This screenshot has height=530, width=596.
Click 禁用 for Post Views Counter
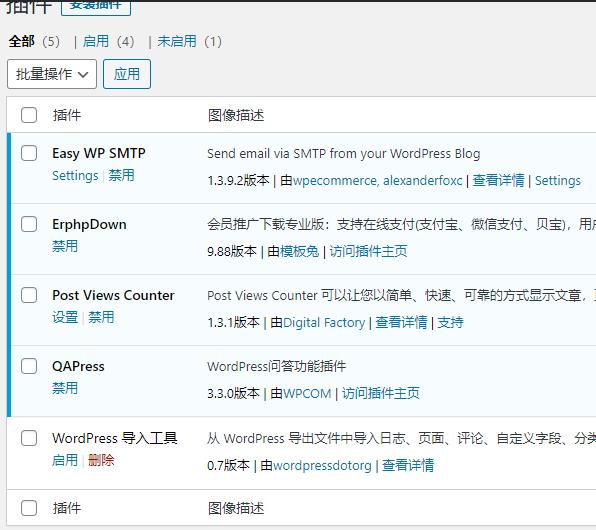(x=101, y=317)
